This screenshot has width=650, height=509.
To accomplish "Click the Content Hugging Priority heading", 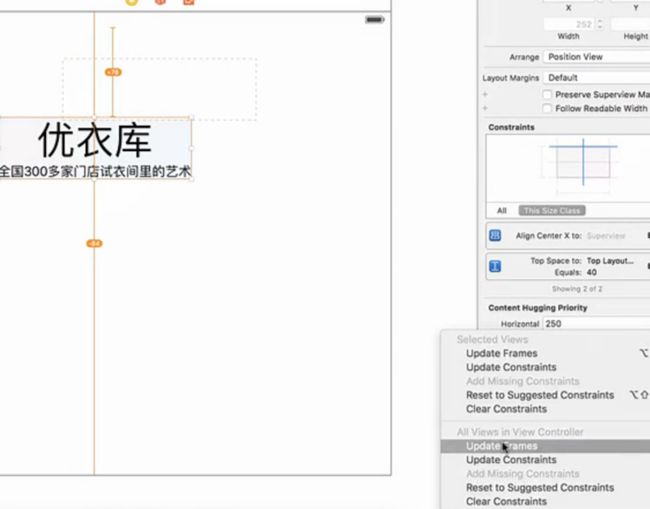I will coord(538,308).
